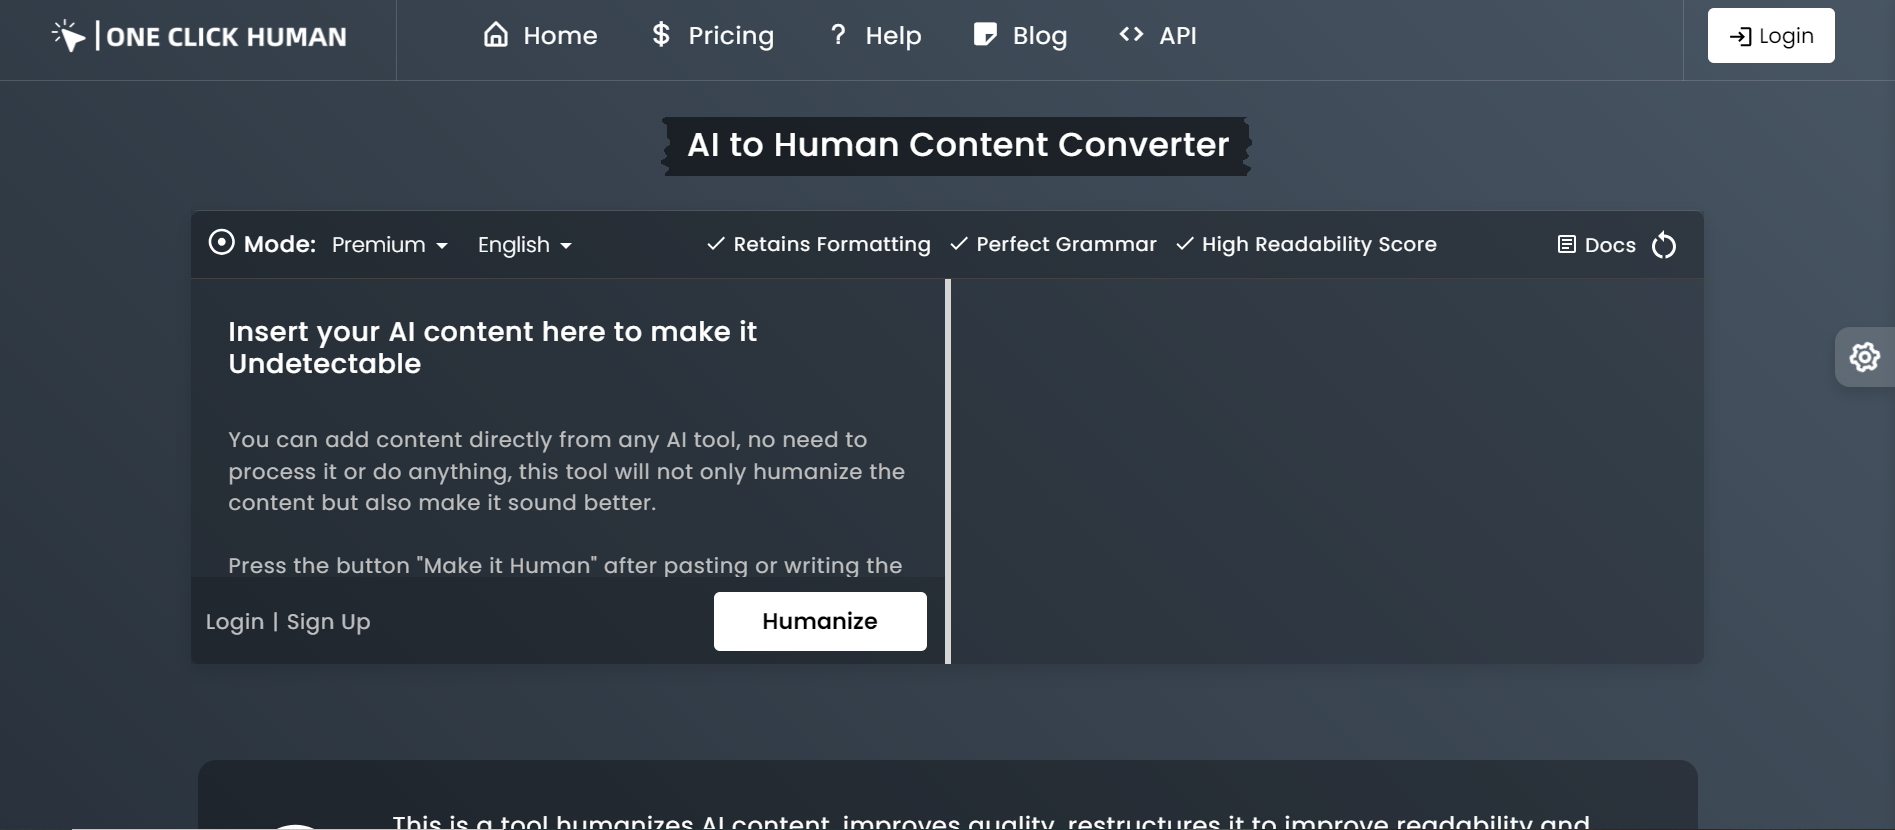Open the English language dropdown
The image size is (1895, 830).
tap(525, 245)
